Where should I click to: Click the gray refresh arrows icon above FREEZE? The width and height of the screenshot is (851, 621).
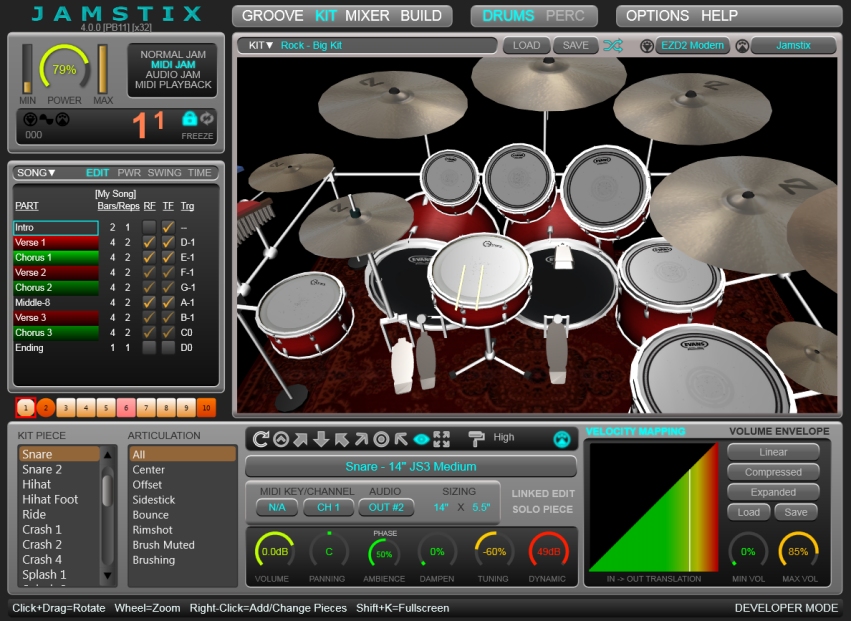(207, 118)
